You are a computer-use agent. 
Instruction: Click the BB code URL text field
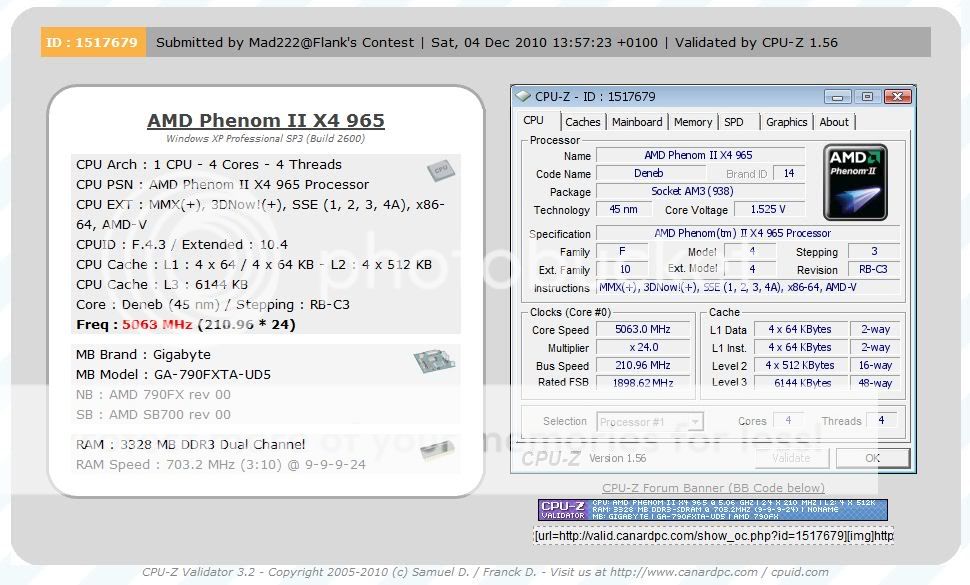(x=713, y=536)
